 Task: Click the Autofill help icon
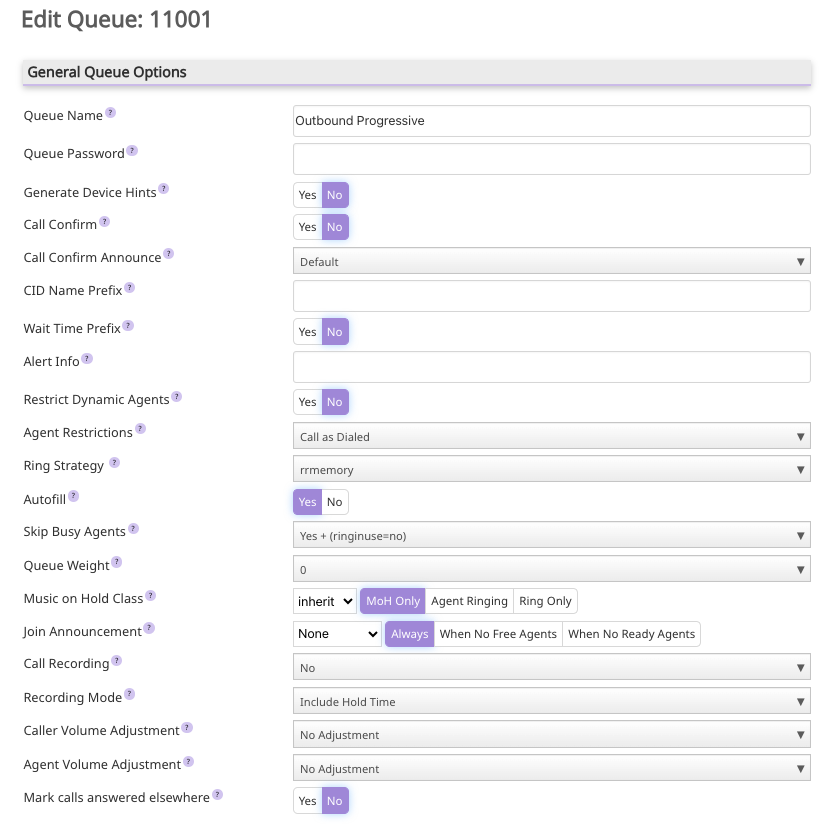pos(73,494)
